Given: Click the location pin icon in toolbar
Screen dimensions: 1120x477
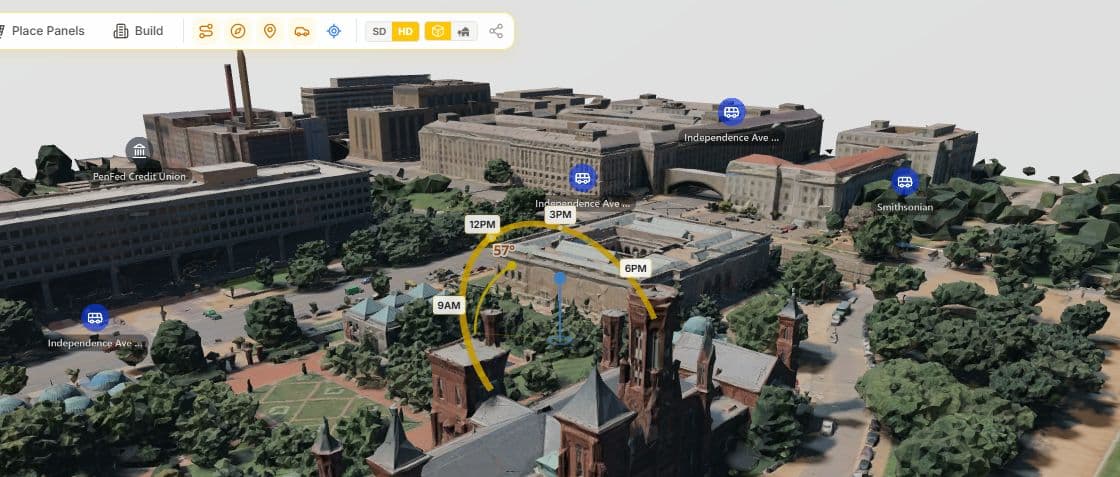Looking at the screenshot, I should 270,31.
